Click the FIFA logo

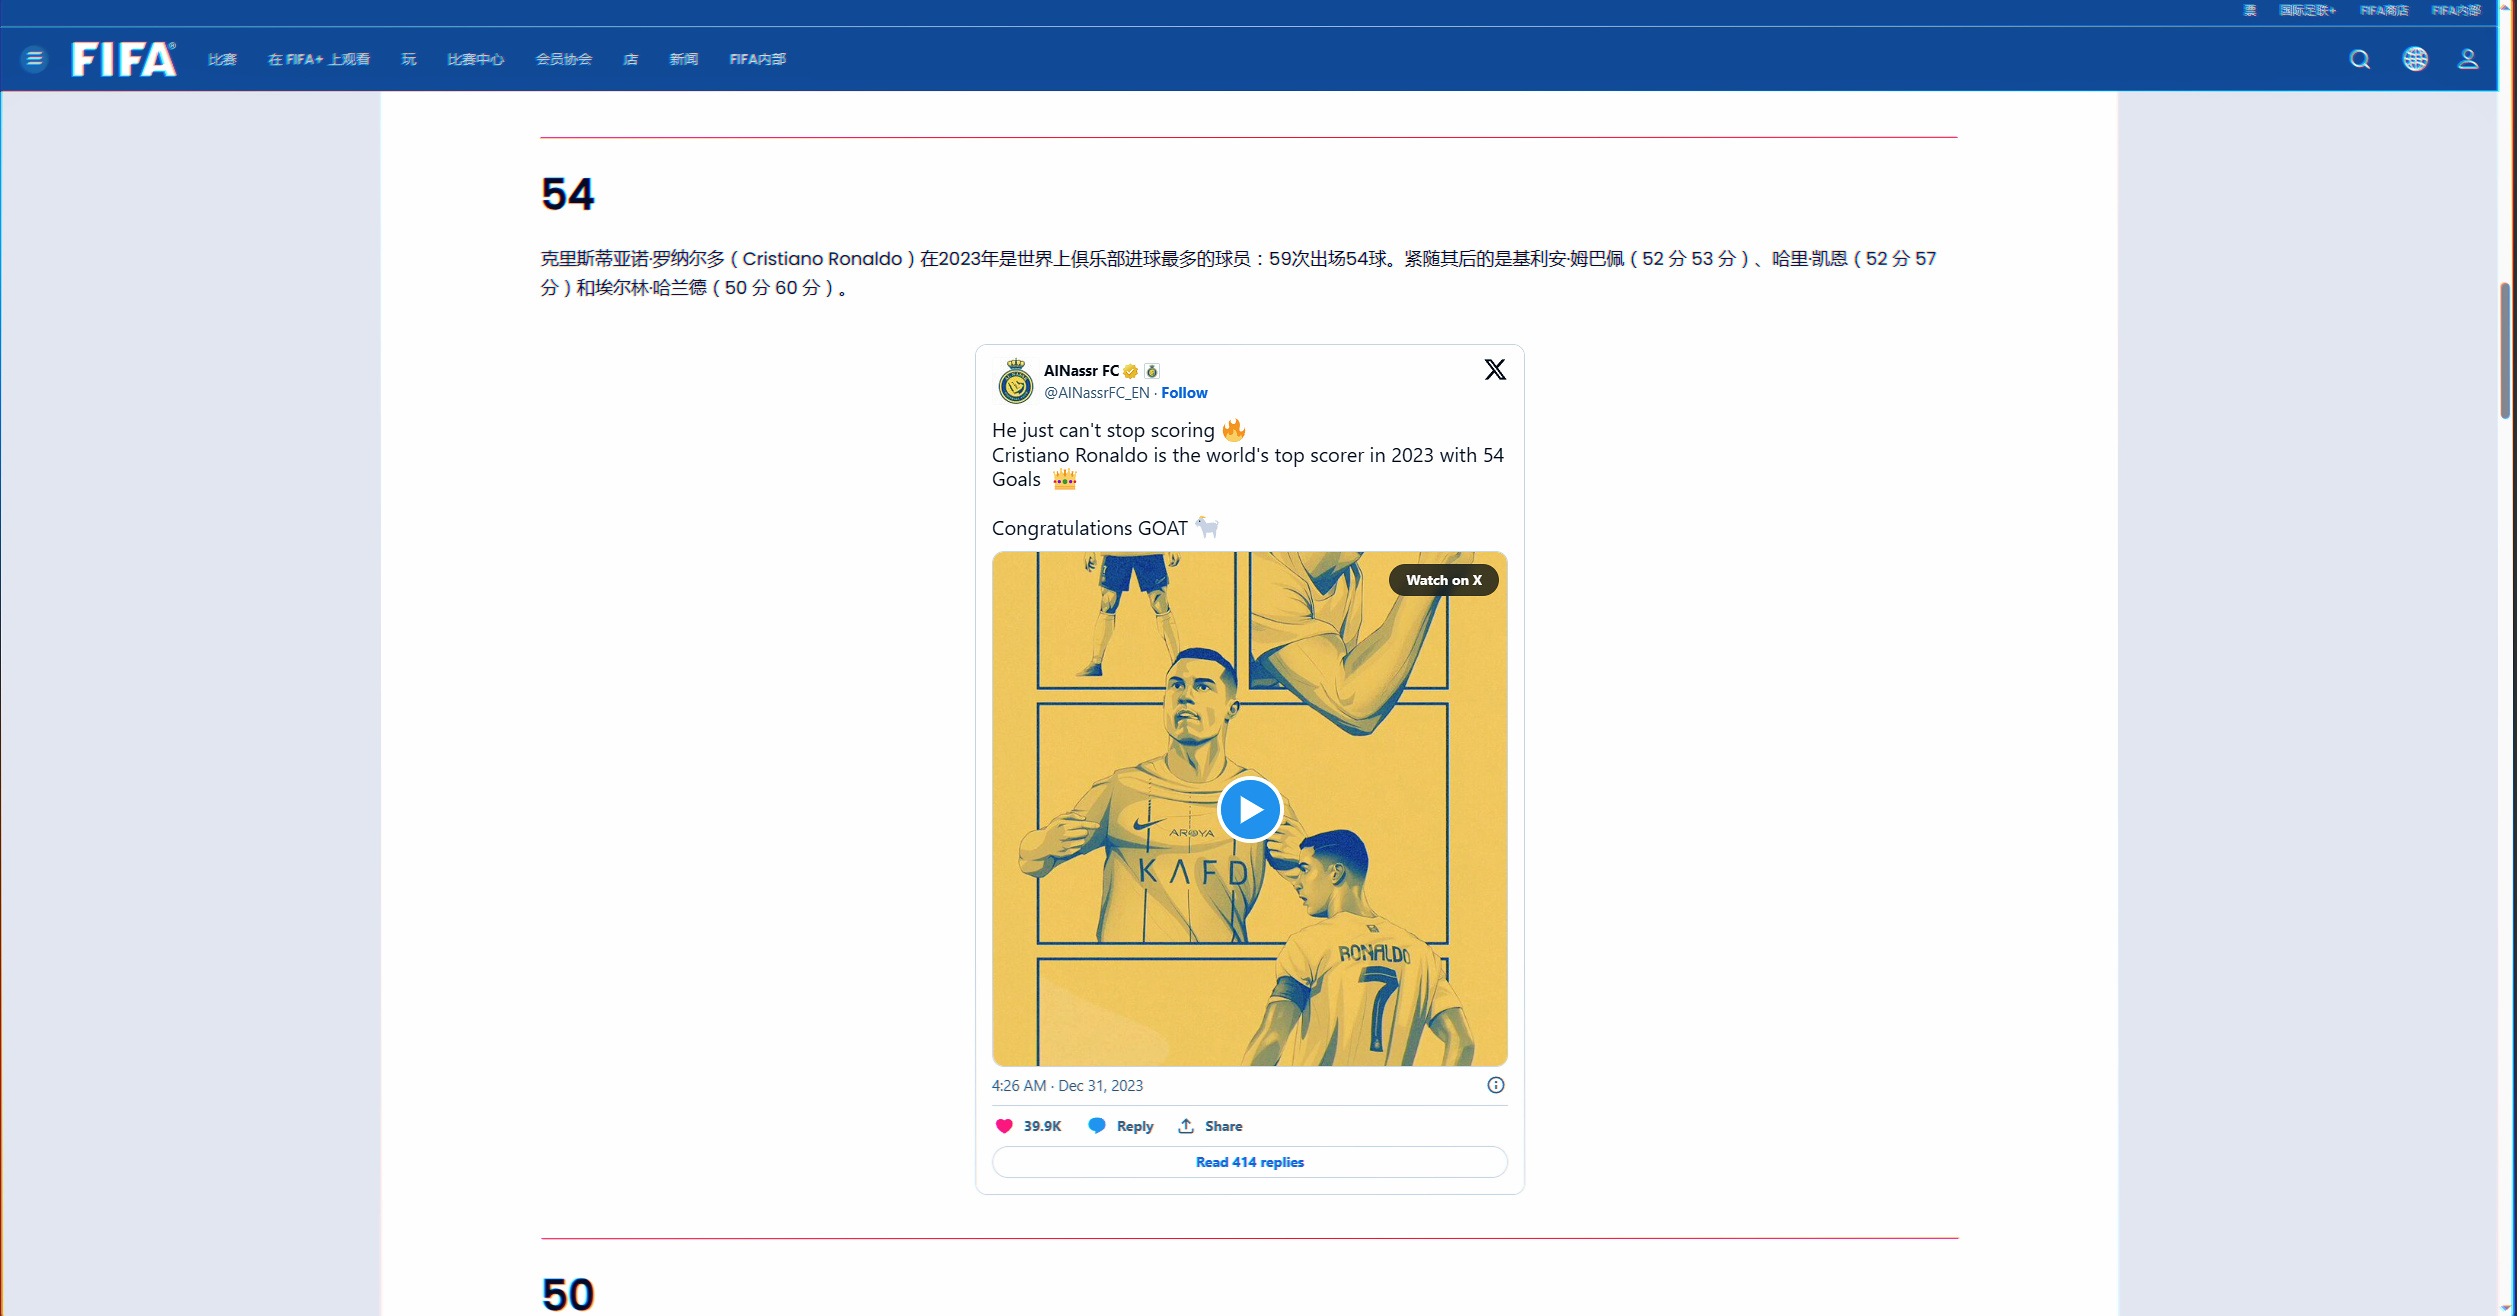[x=124, y=59]
